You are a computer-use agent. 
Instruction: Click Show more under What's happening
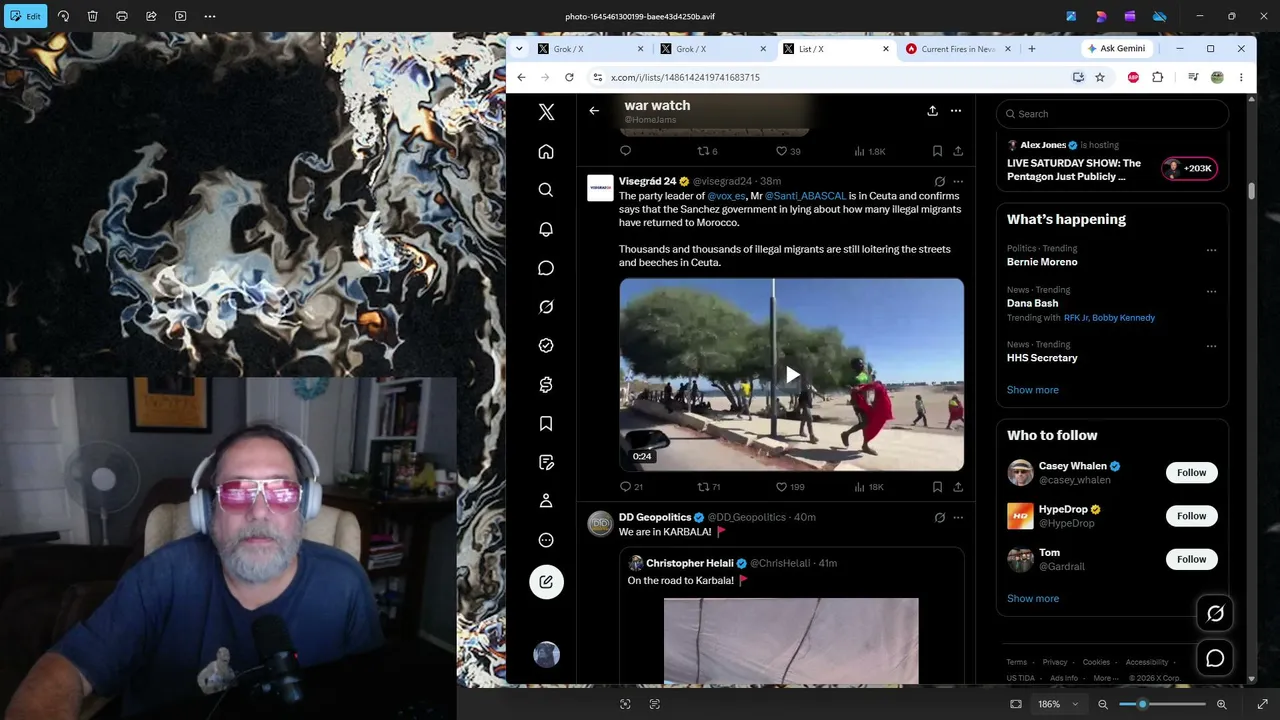click(1032, 390)
